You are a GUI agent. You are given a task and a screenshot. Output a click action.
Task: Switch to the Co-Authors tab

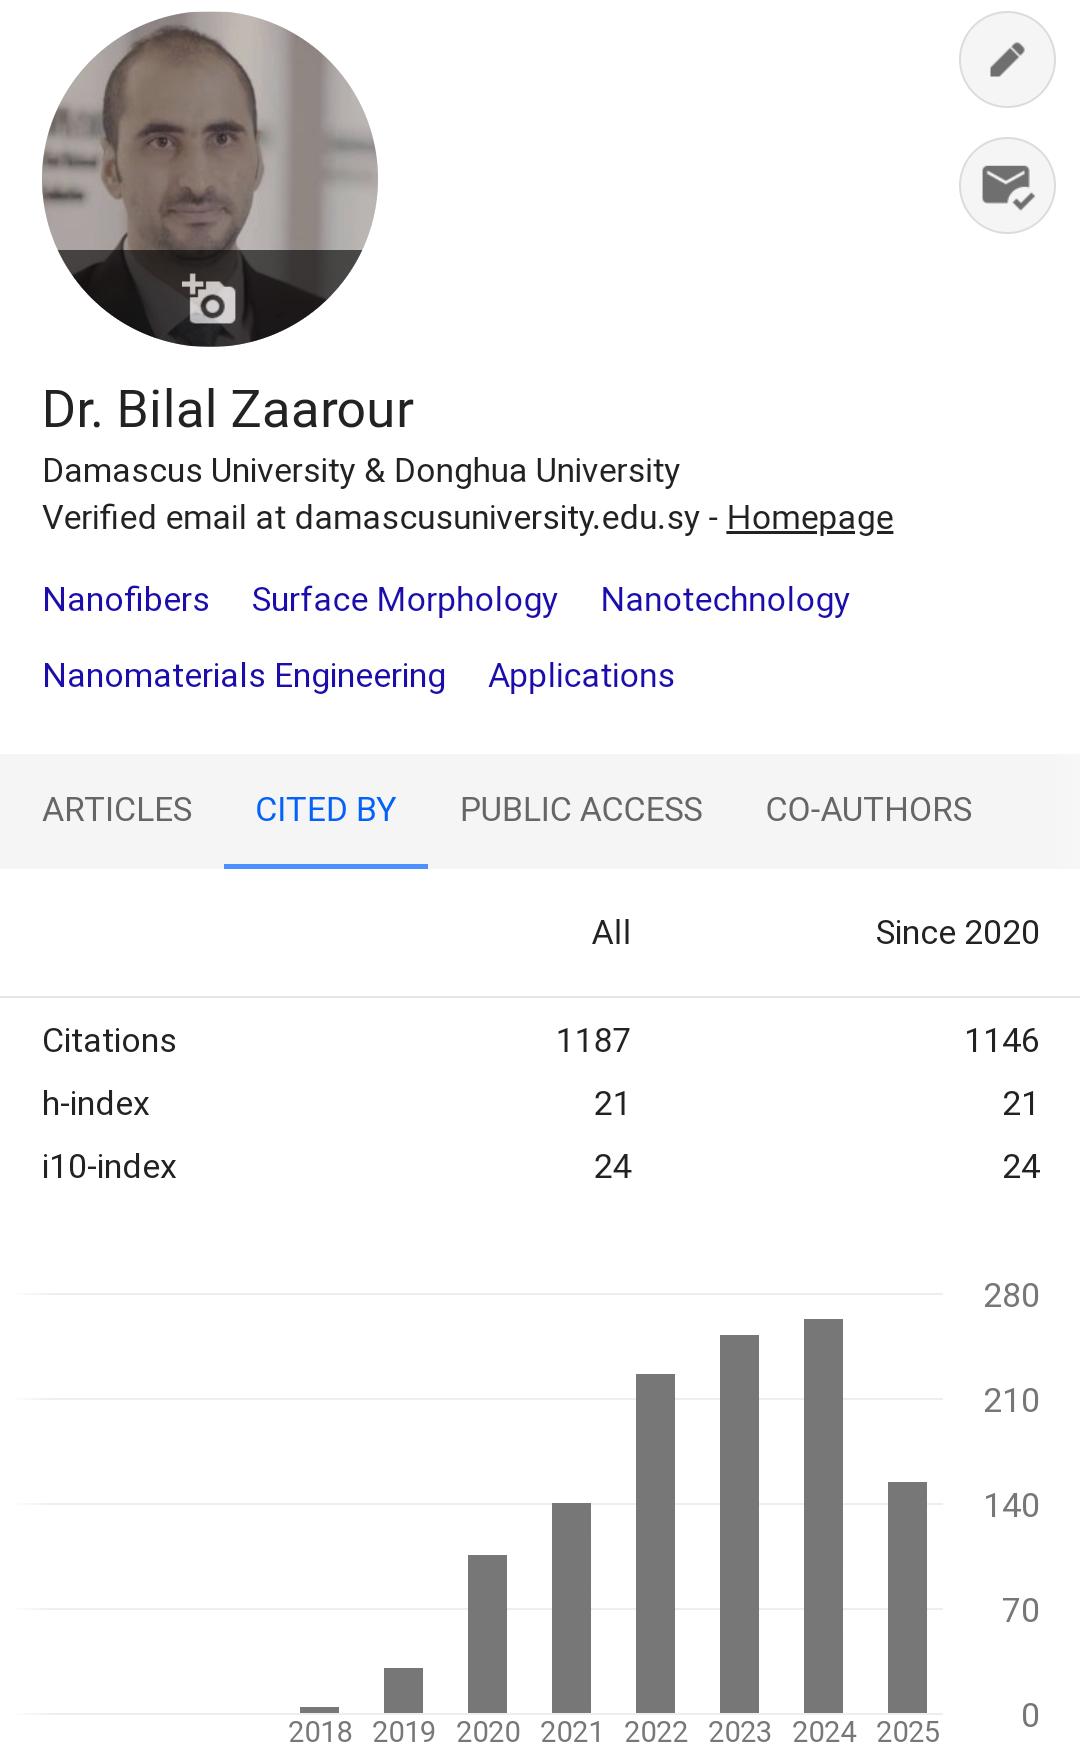[868, 810]
